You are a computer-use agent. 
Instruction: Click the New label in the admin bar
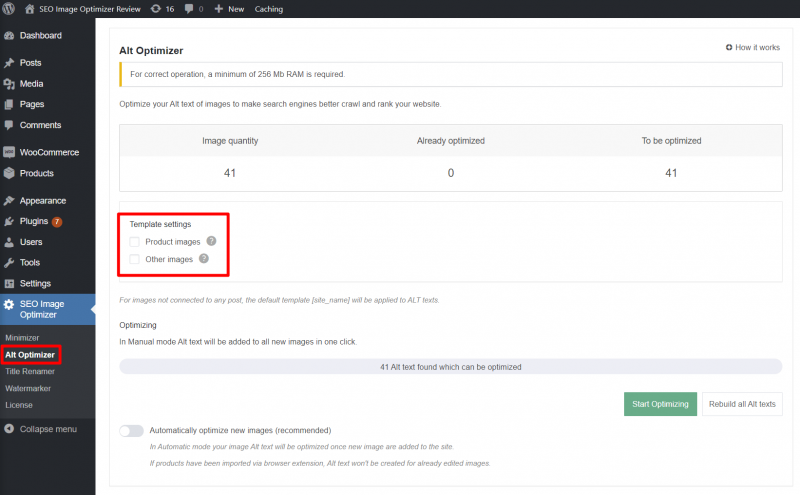point(236,9)
